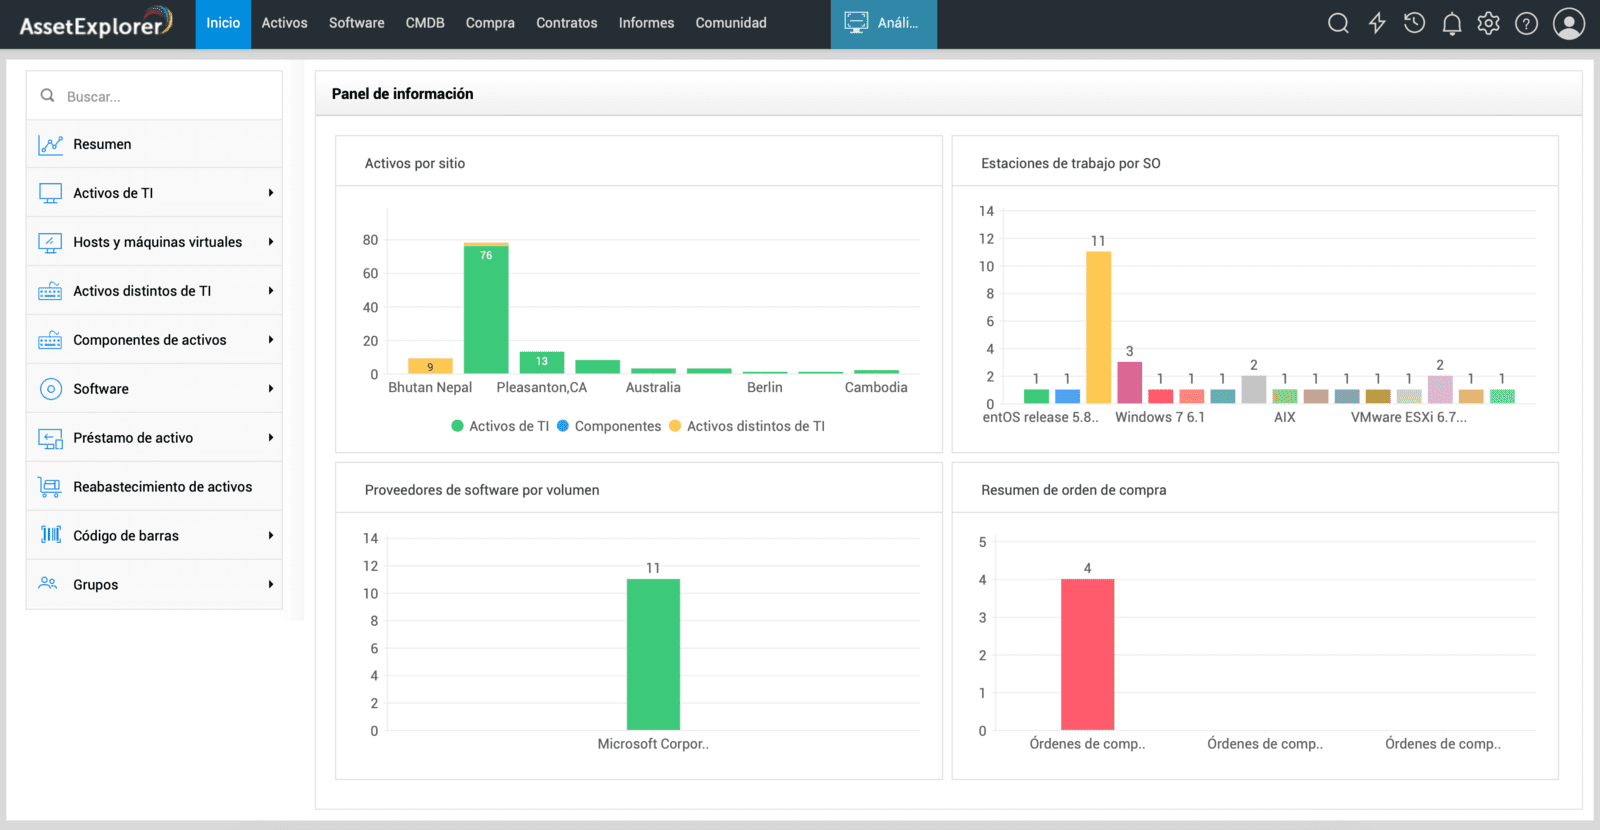Open the help question mark icon
The width and height of the screenshot is (1600, 830).
[1526, 23]
